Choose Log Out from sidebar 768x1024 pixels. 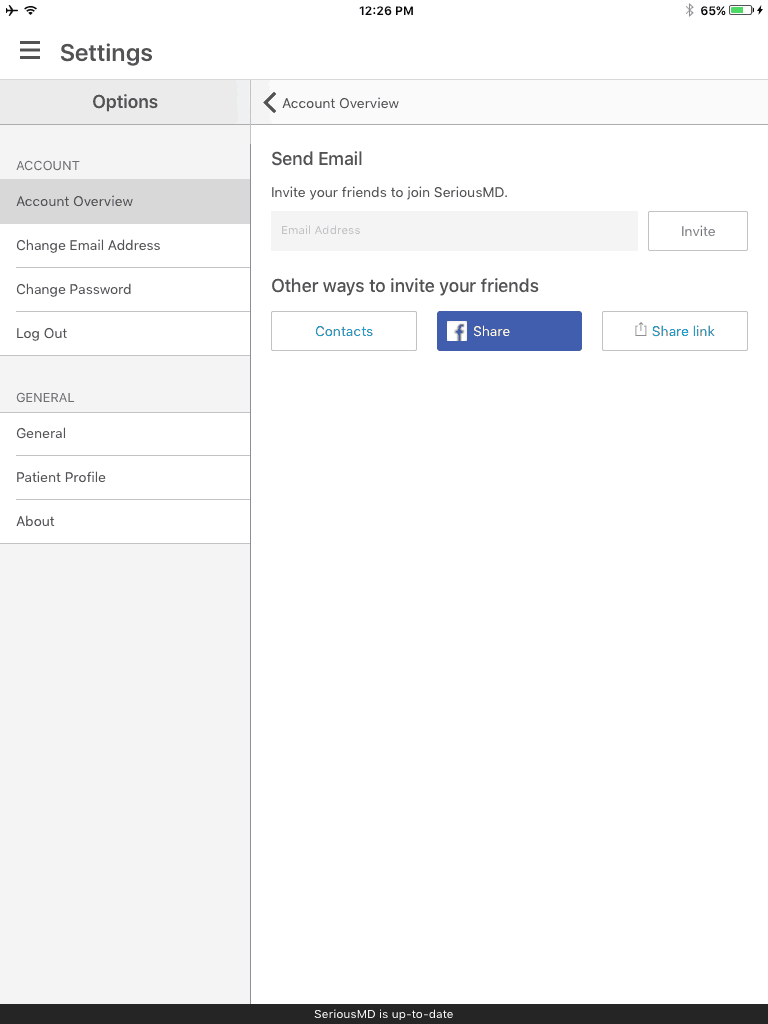125,333
